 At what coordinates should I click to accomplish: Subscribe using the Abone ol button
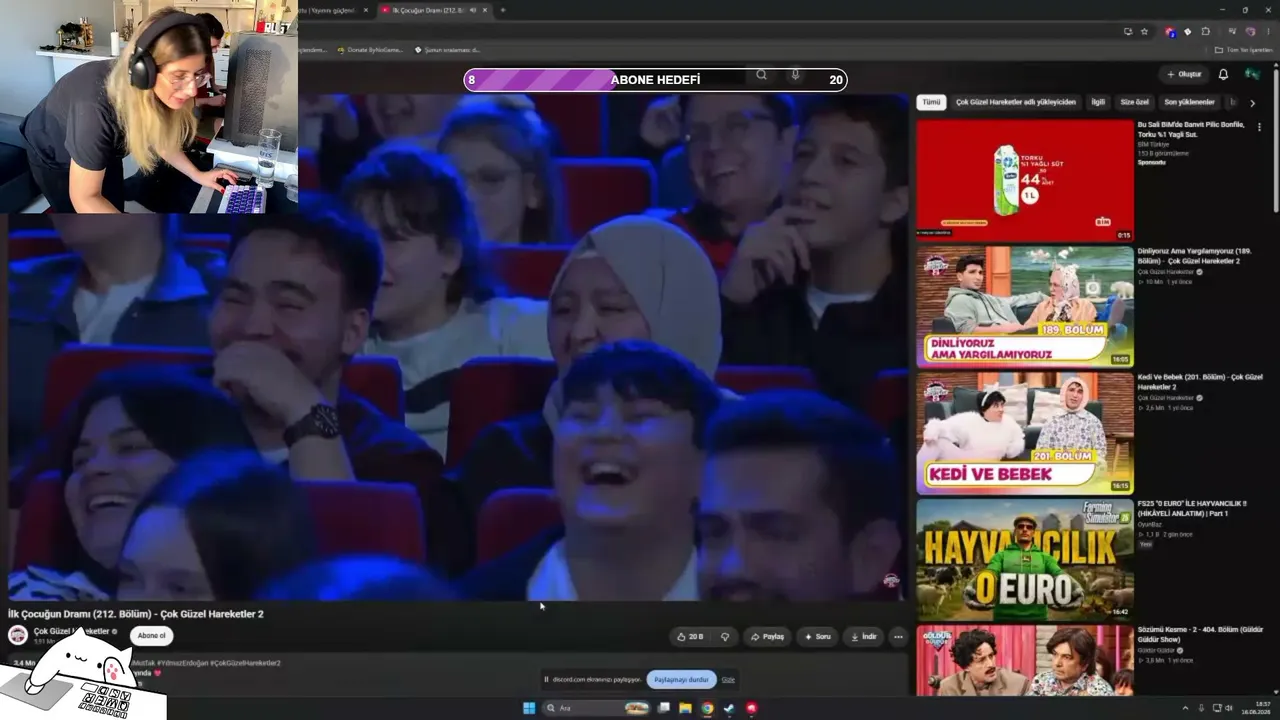(x=151, y=635)
